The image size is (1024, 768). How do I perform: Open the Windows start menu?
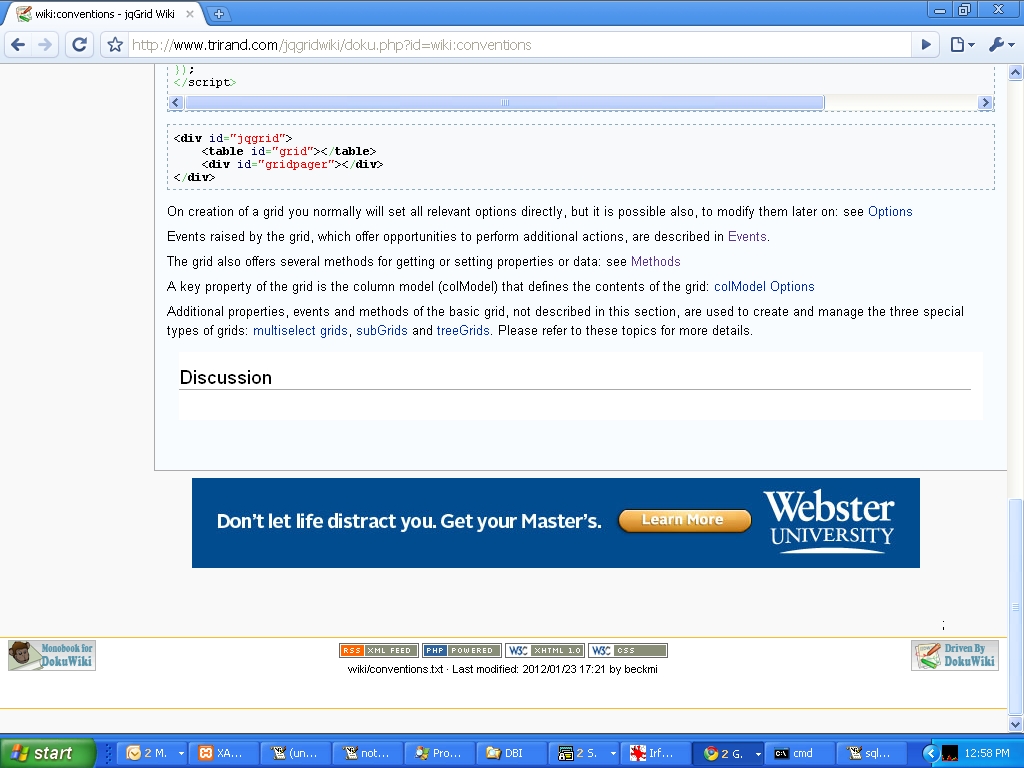[x=47, y=753]
